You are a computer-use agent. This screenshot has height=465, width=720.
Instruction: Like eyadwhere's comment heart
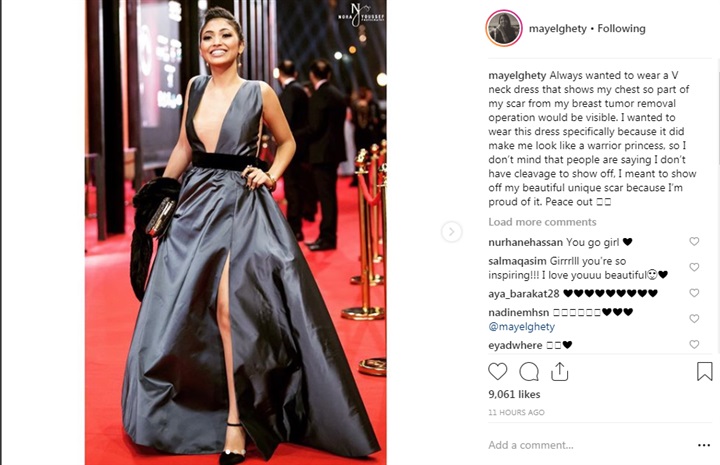(x=694, y=344)
